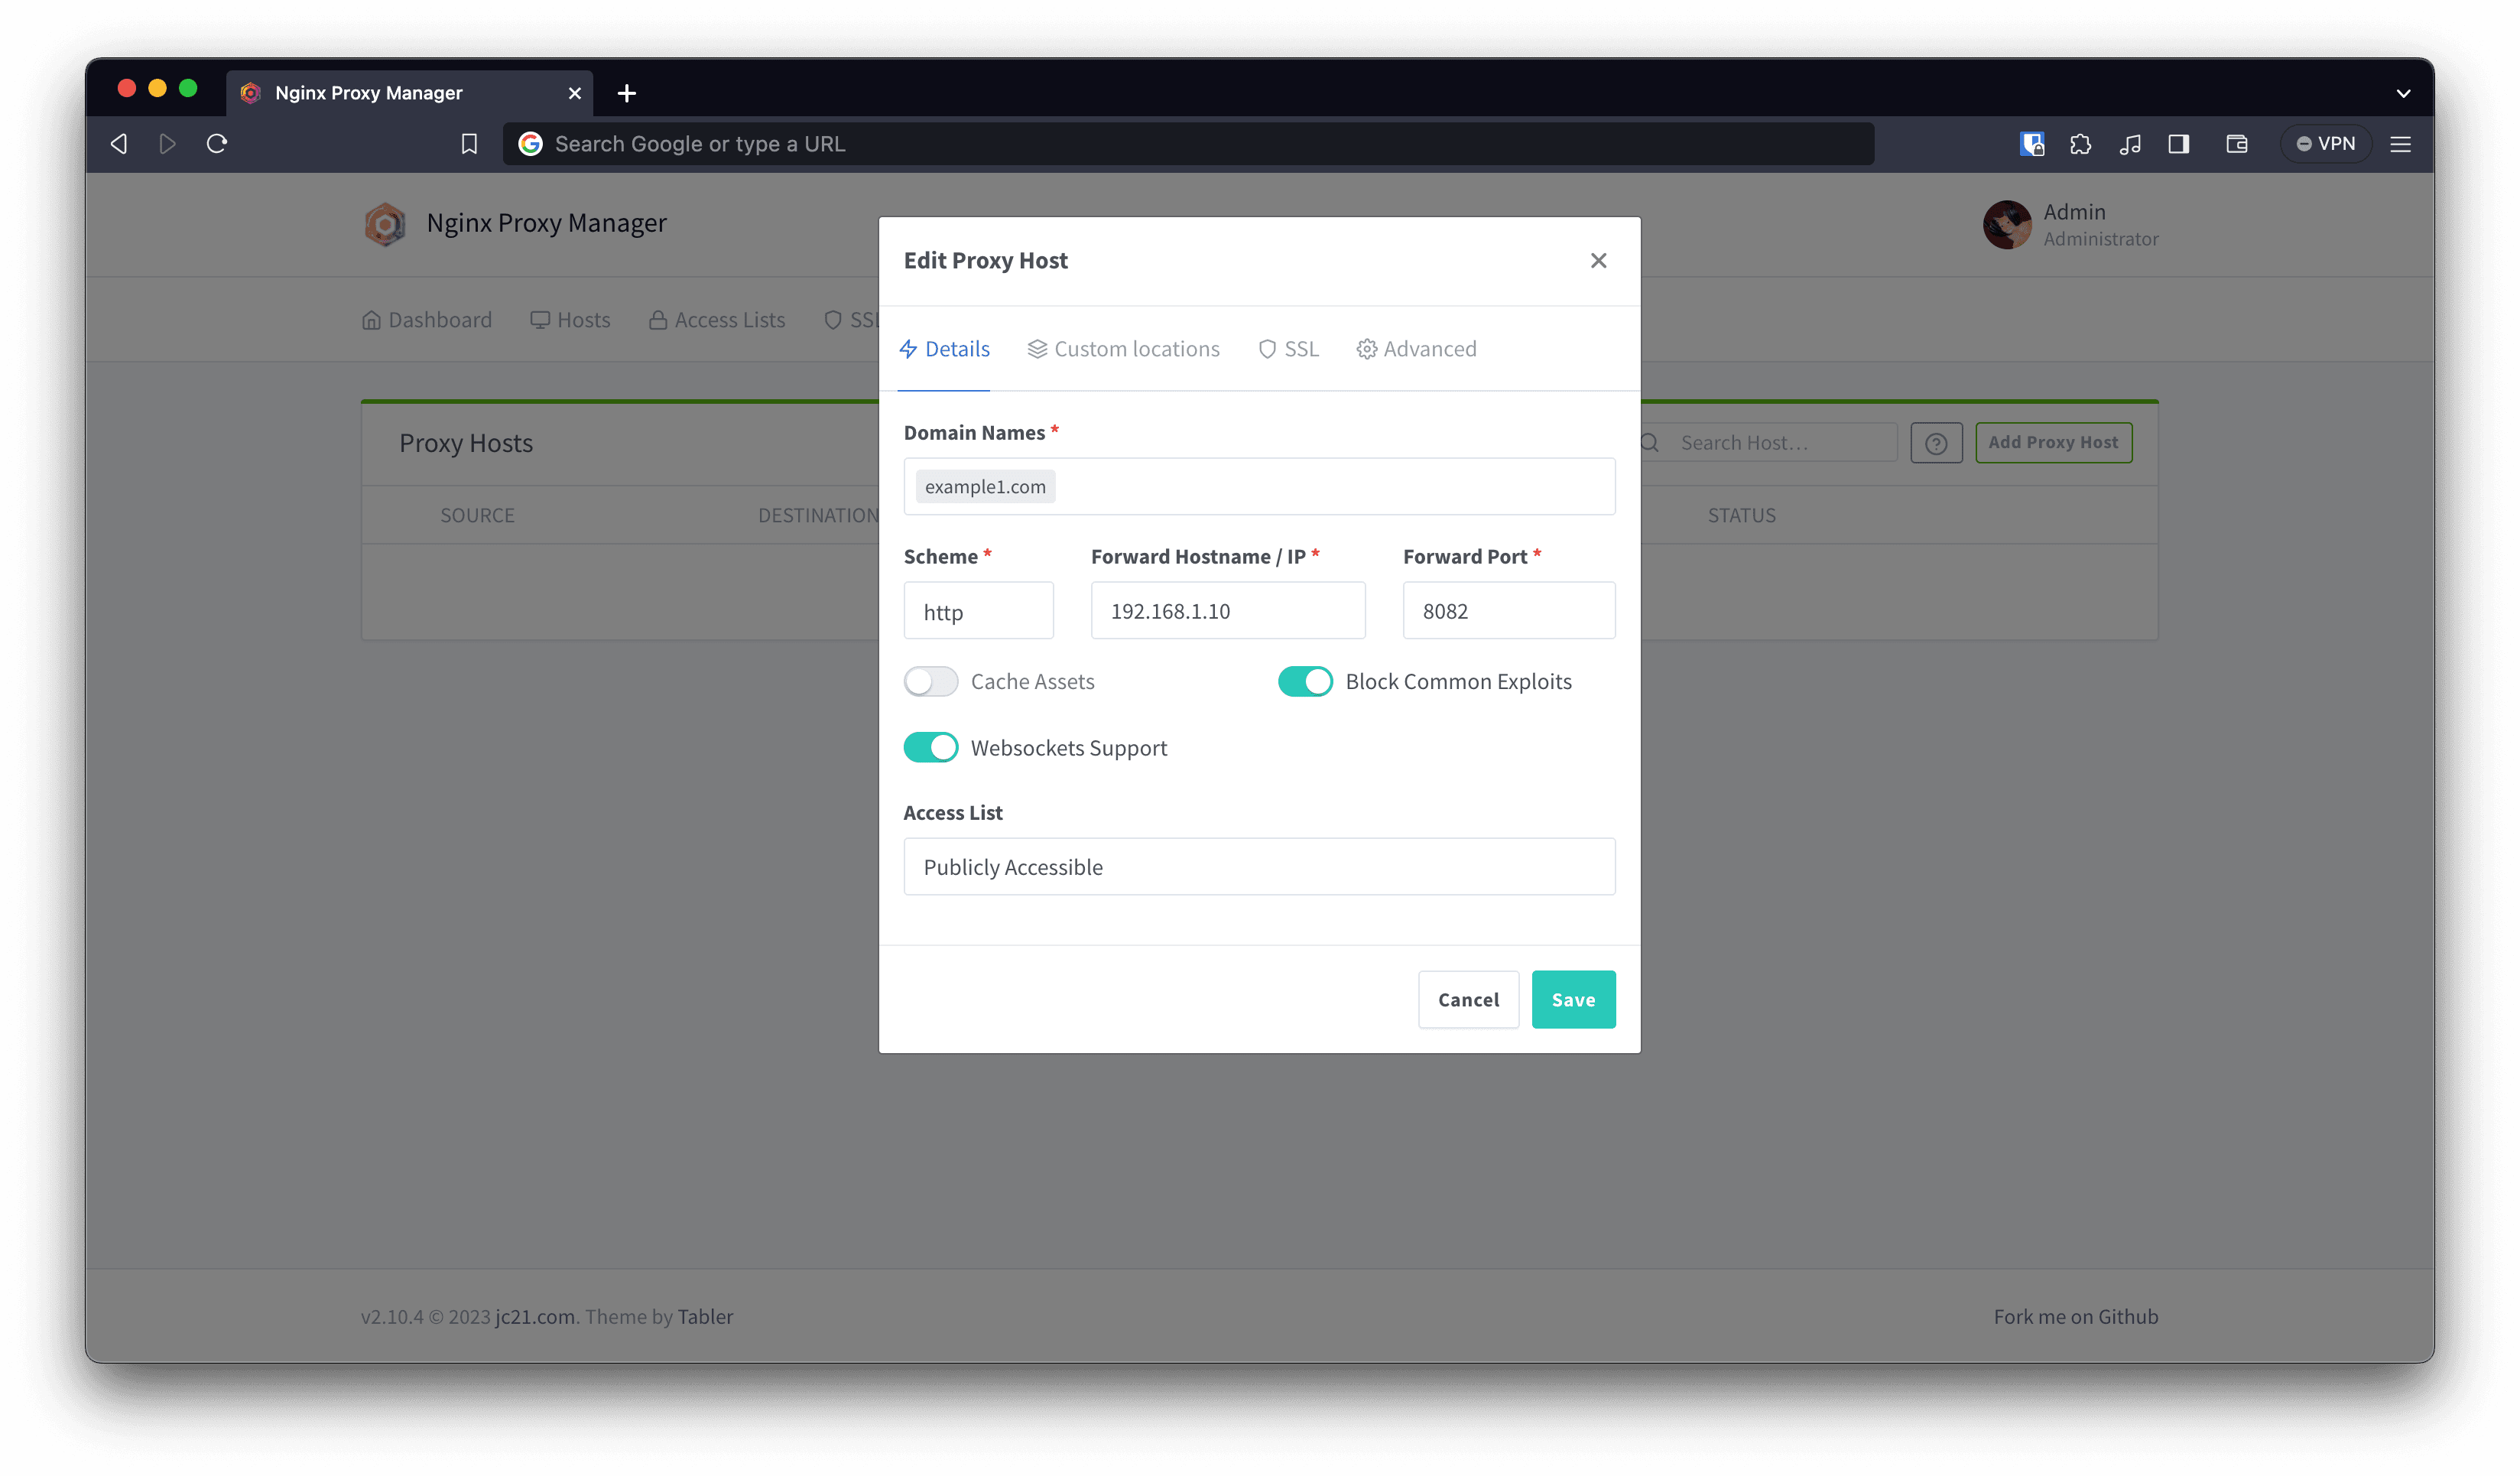Expand the tab list chevron

pos(2403,93)
